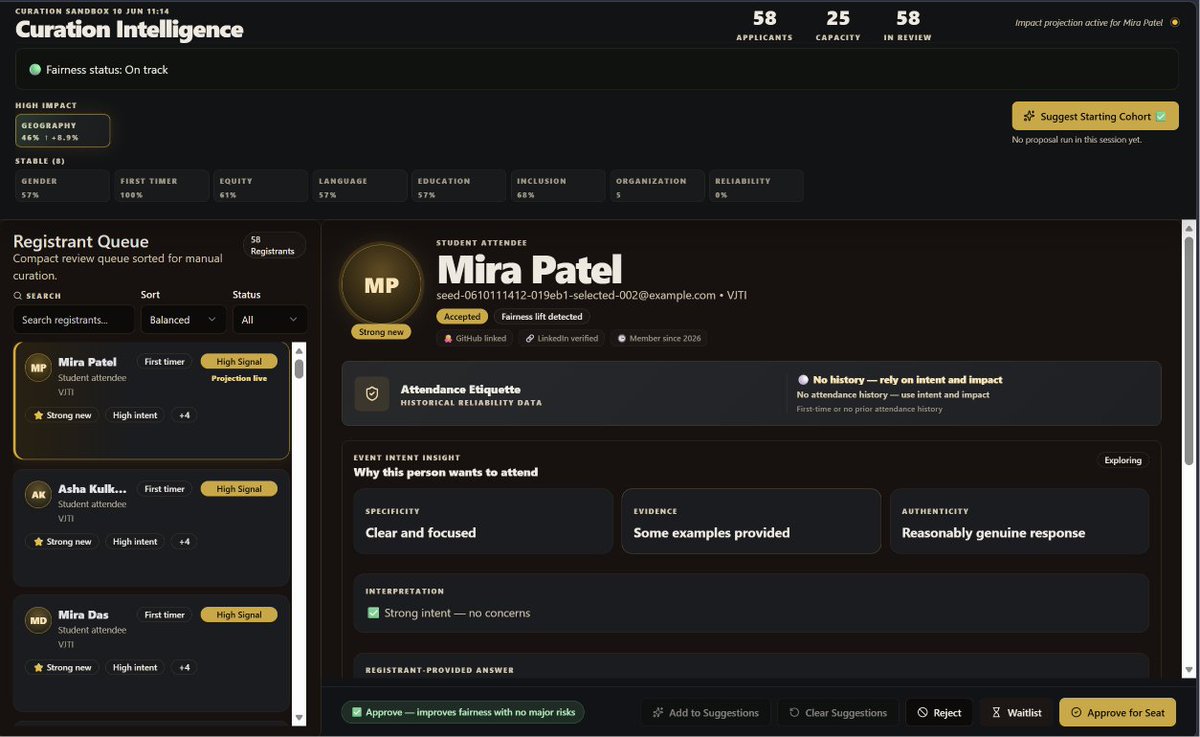Open the Authenticity insight card
Image resolution: width=1200 pixels, height=737 pixels.
[x=1019, y=521]
